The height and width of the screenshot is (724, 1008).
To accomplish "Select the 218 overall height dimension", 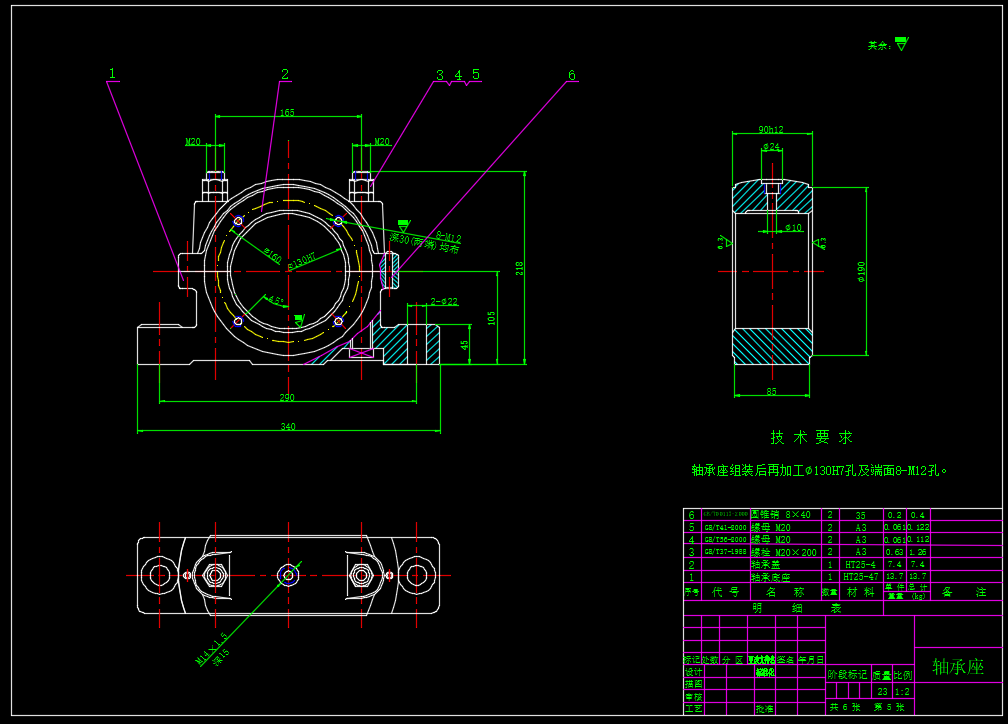I will (x=519, y=268).
